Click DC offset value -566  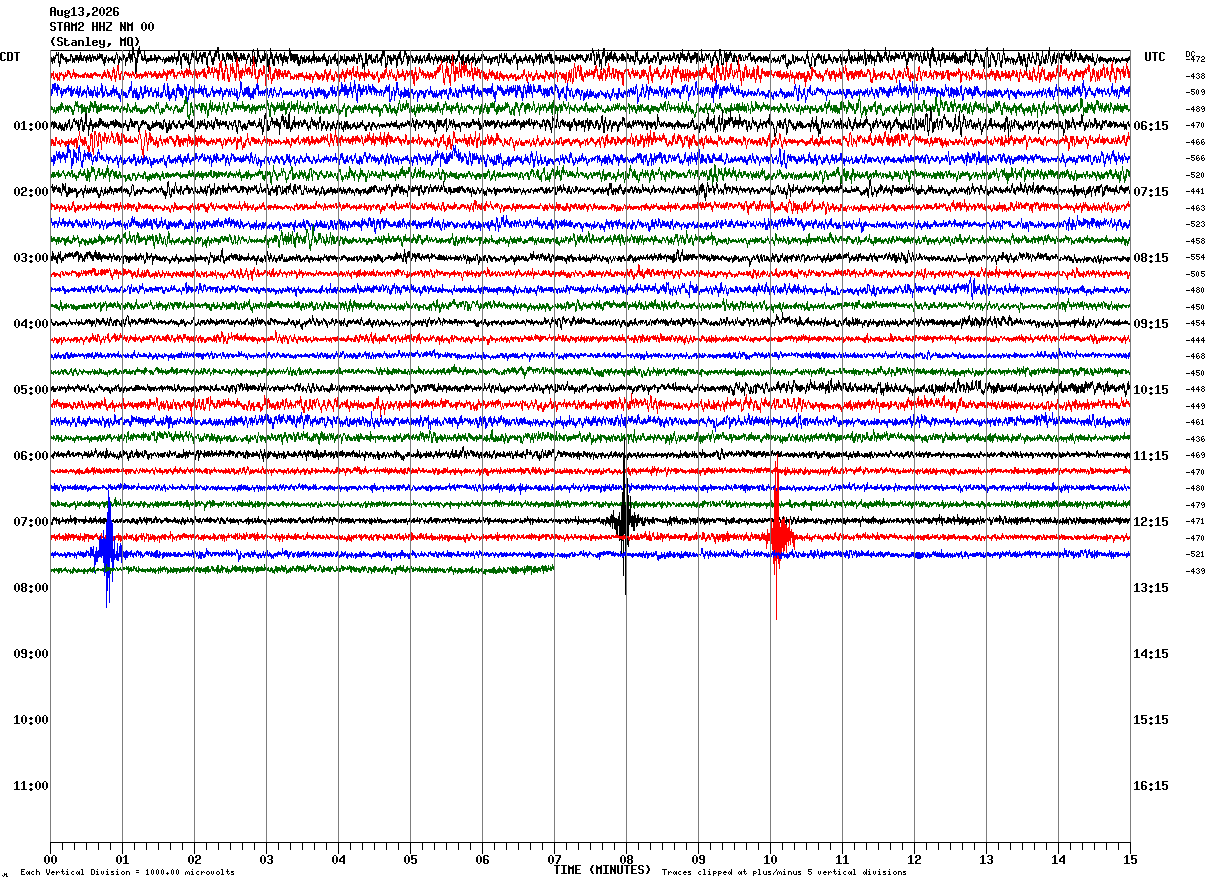point(1195,159)
